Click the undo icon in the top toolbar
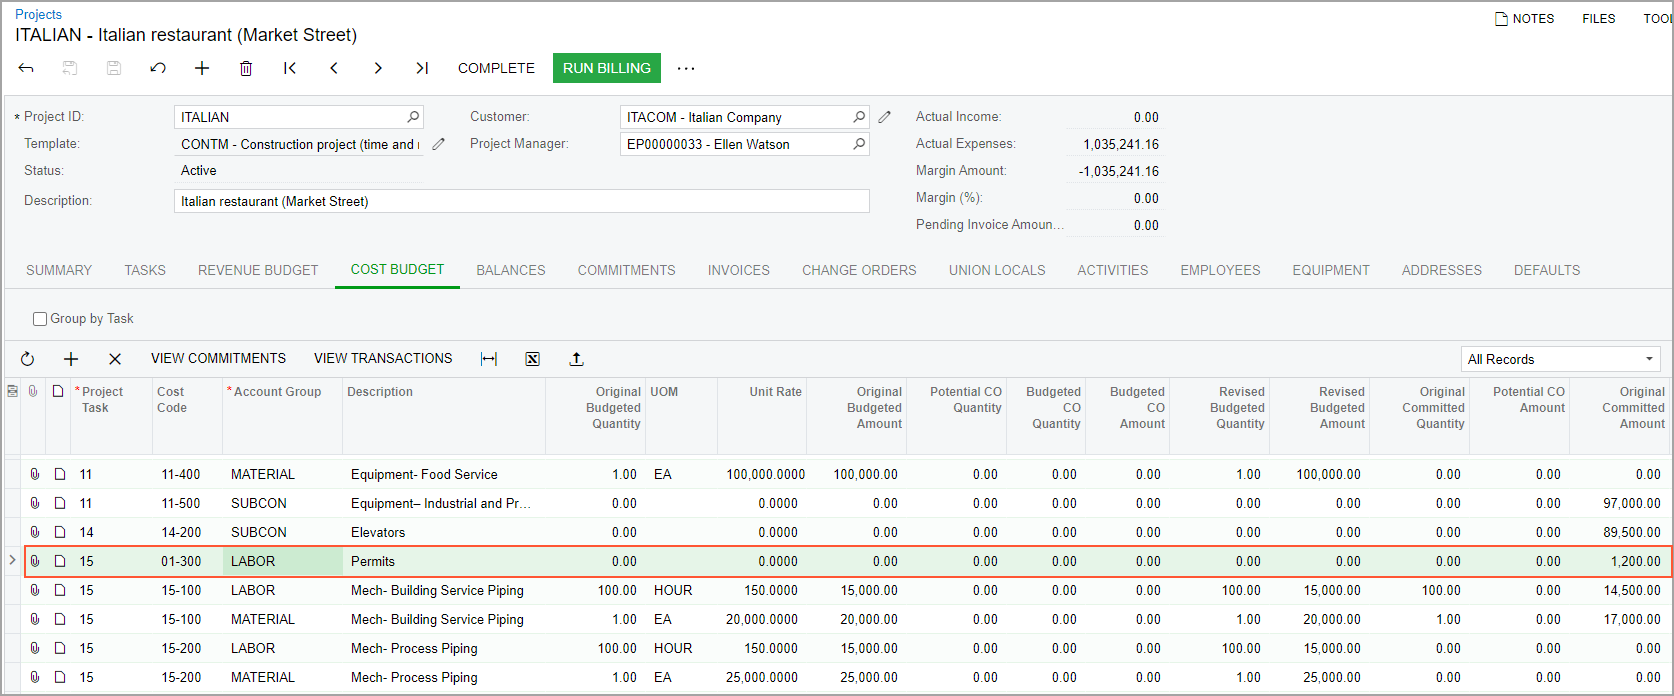This screenshot has width=1674, height=696. tap(158, 68)
